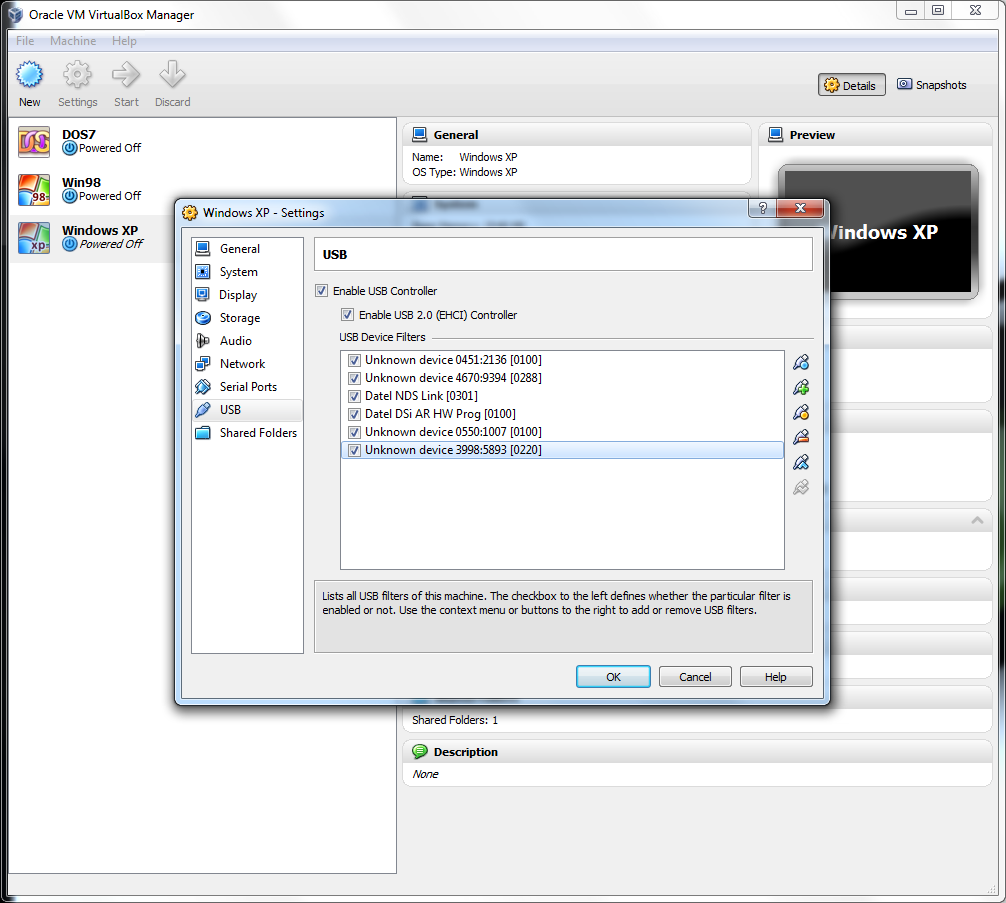Open General settings category icon
Screen dimensions: 1006x903
click(x=203, y=248)
